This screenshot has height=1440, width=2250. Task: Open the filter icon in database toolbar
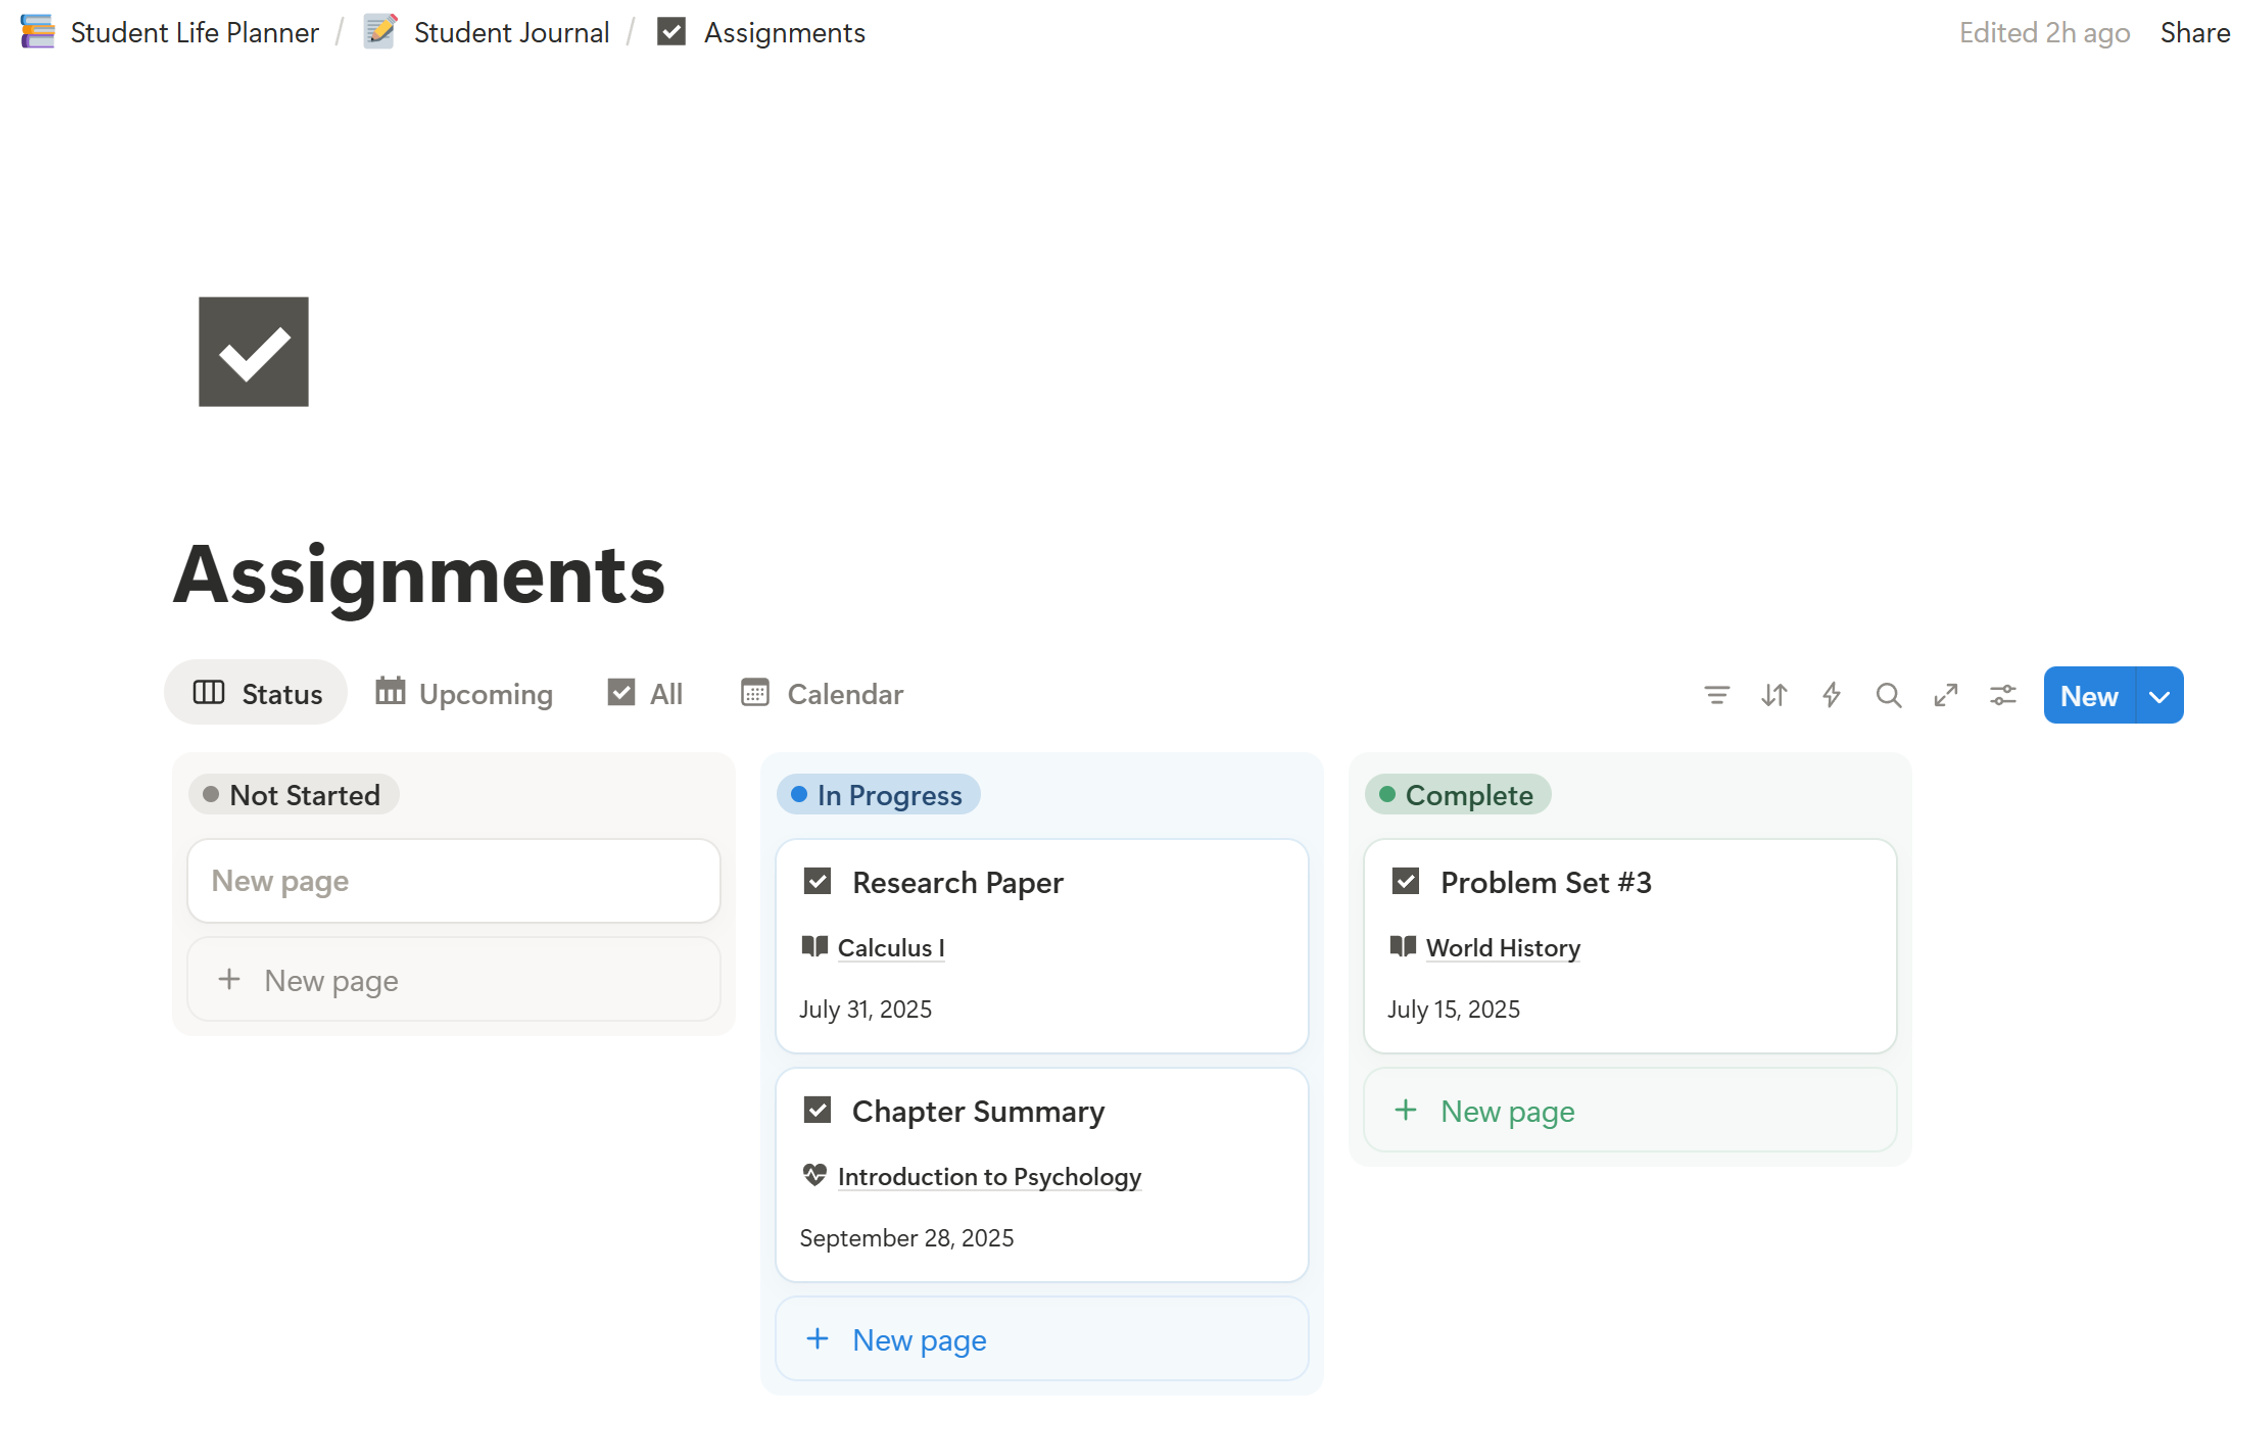pos(1716,695)
